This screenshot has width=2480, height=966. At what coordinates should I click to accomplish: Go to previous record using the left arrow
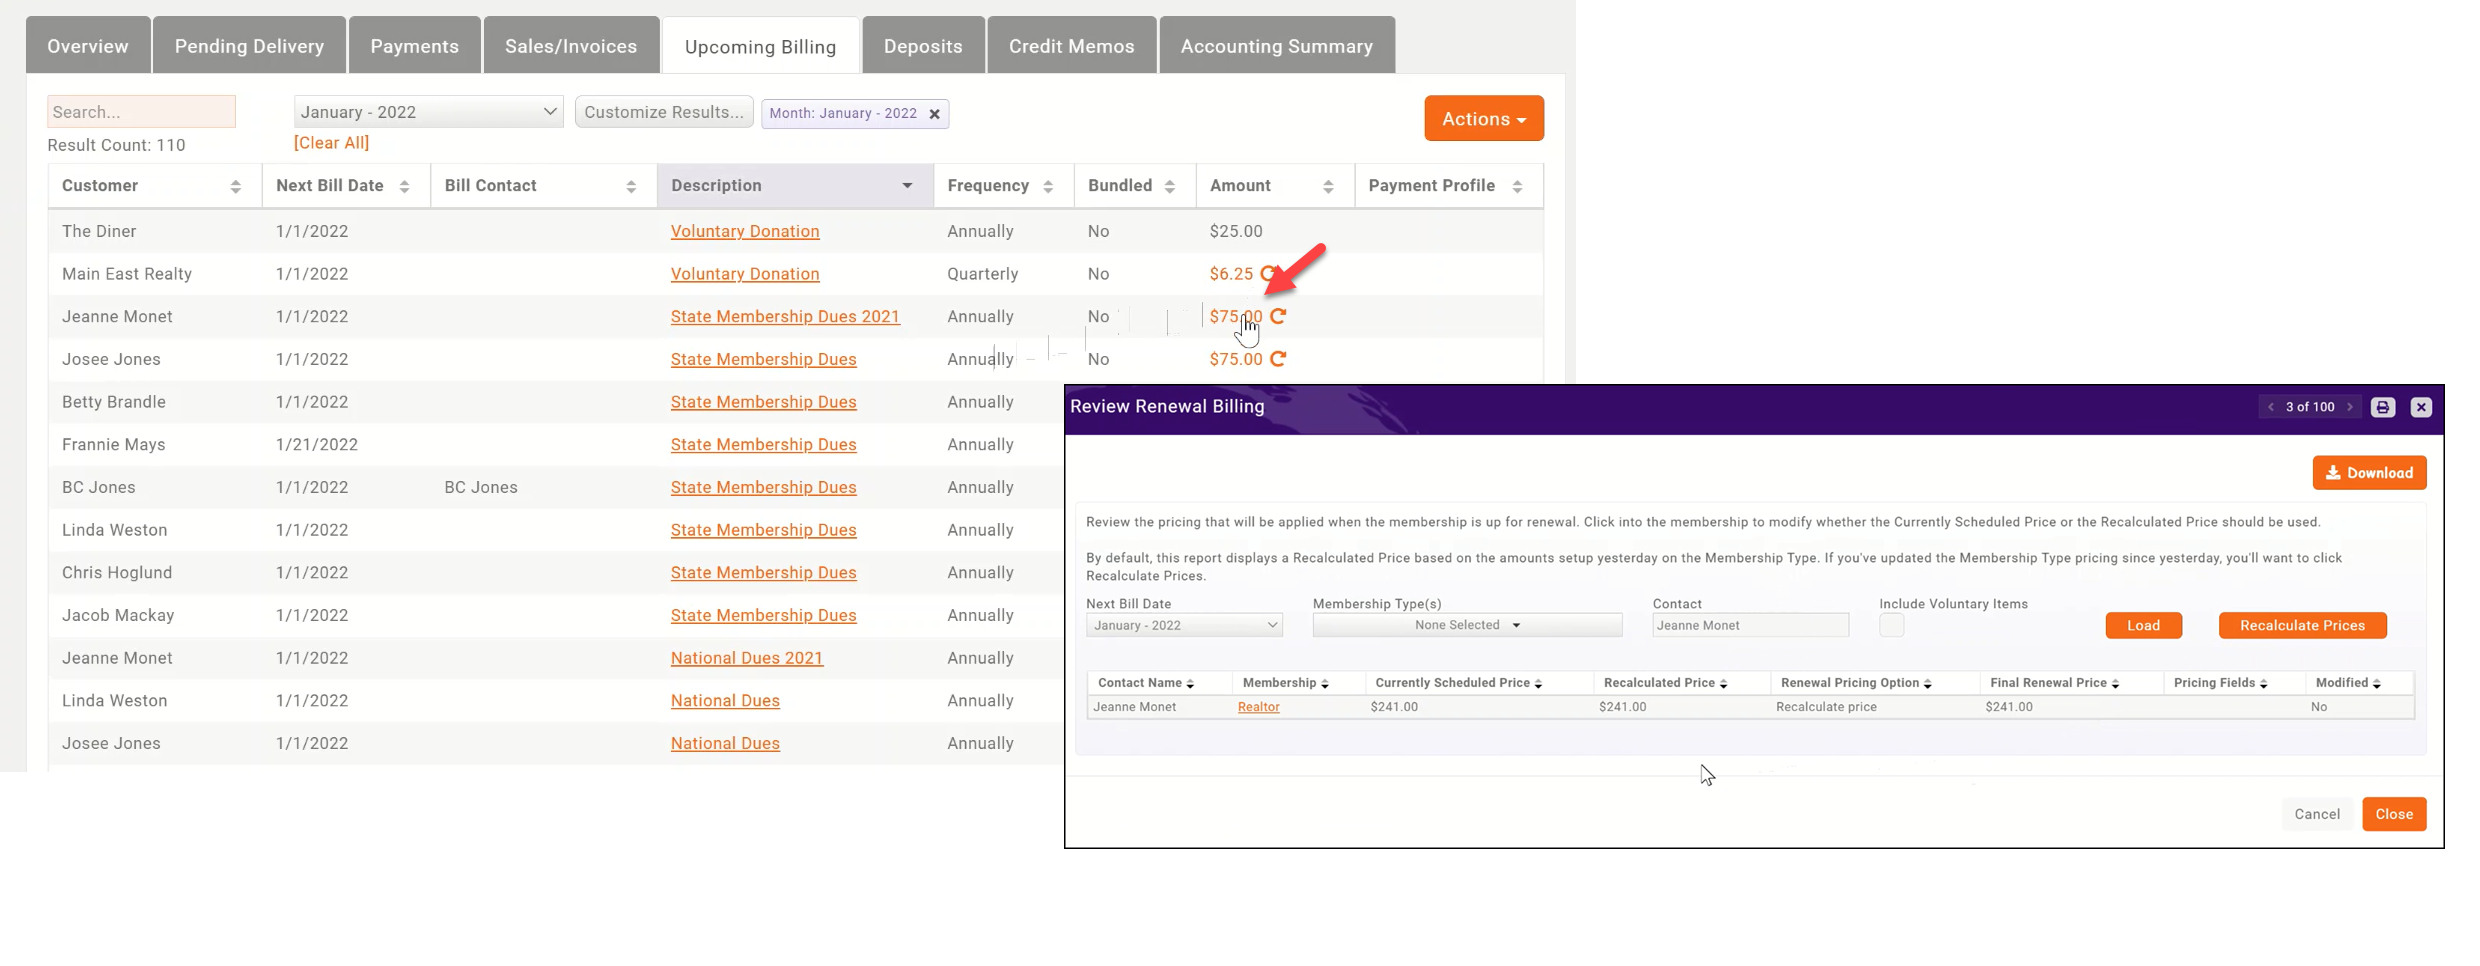point(2271,407)
